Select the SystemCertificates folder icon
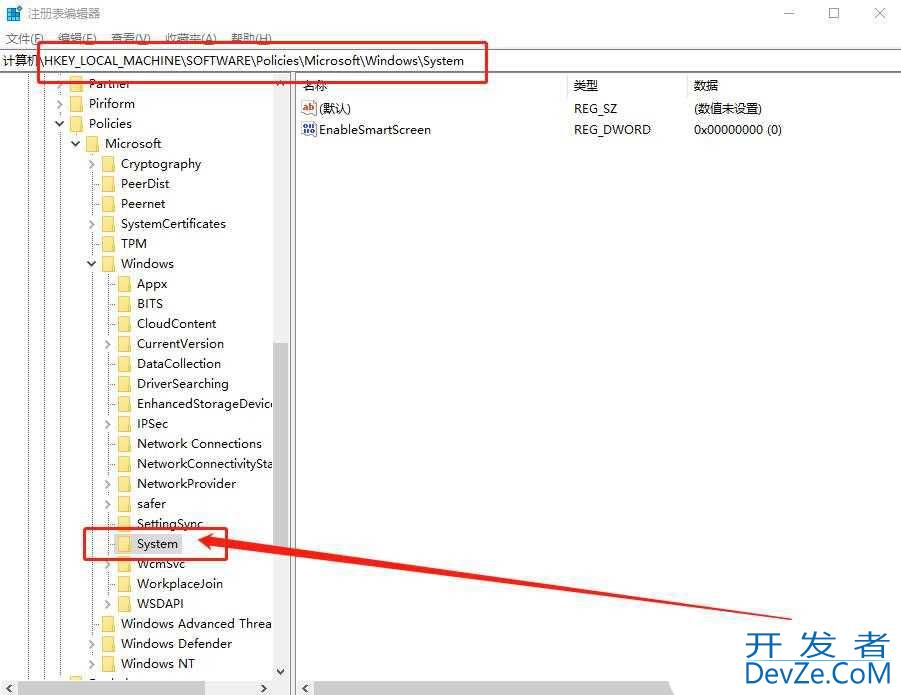The width and height of the screenshot is (901, 695). (x=109, y=224)
